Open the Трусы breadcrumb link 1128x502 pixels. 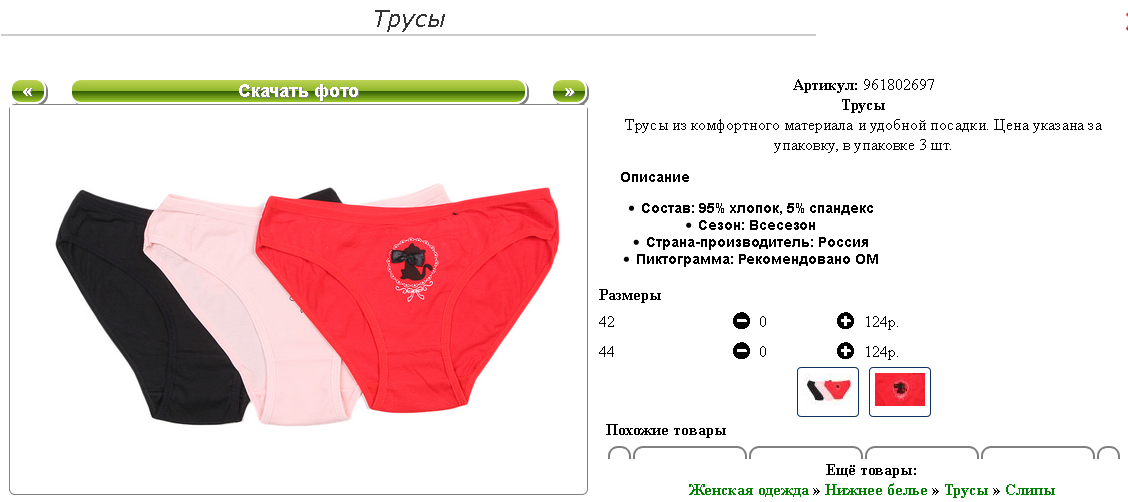966,490
